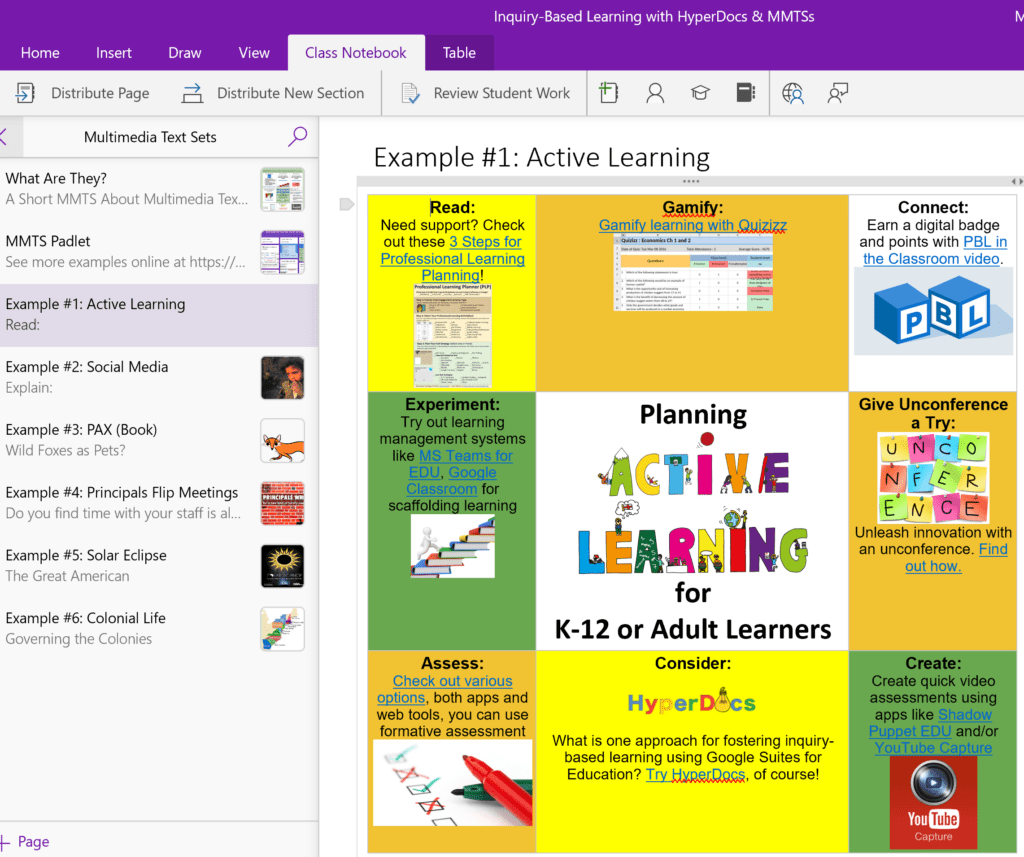
Task: Click the book staircase image
Action: click(x=453, y=546)
